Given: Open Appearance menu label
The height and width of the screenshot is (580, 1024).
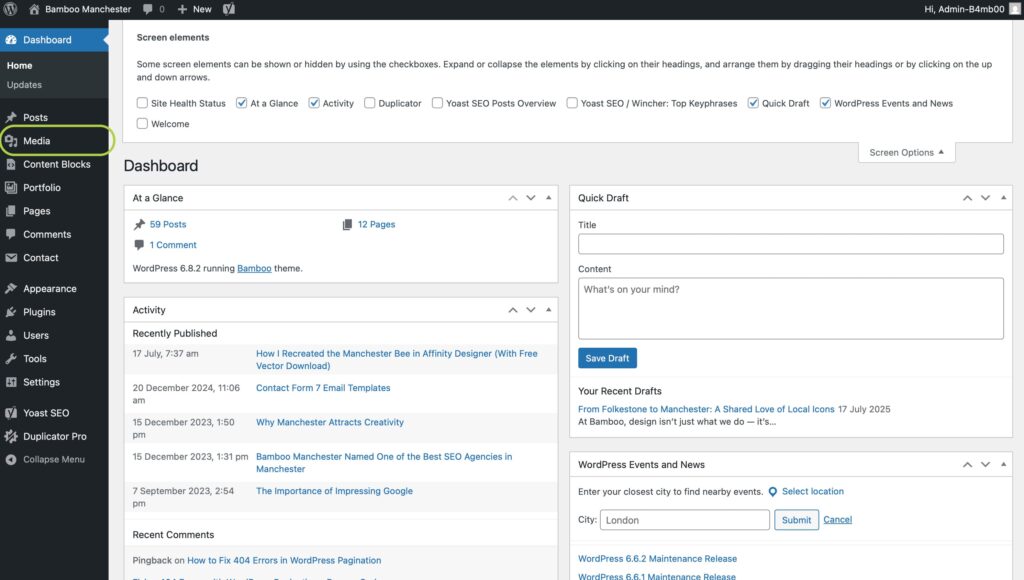Looking at the screenshot, I should [50, 289].
